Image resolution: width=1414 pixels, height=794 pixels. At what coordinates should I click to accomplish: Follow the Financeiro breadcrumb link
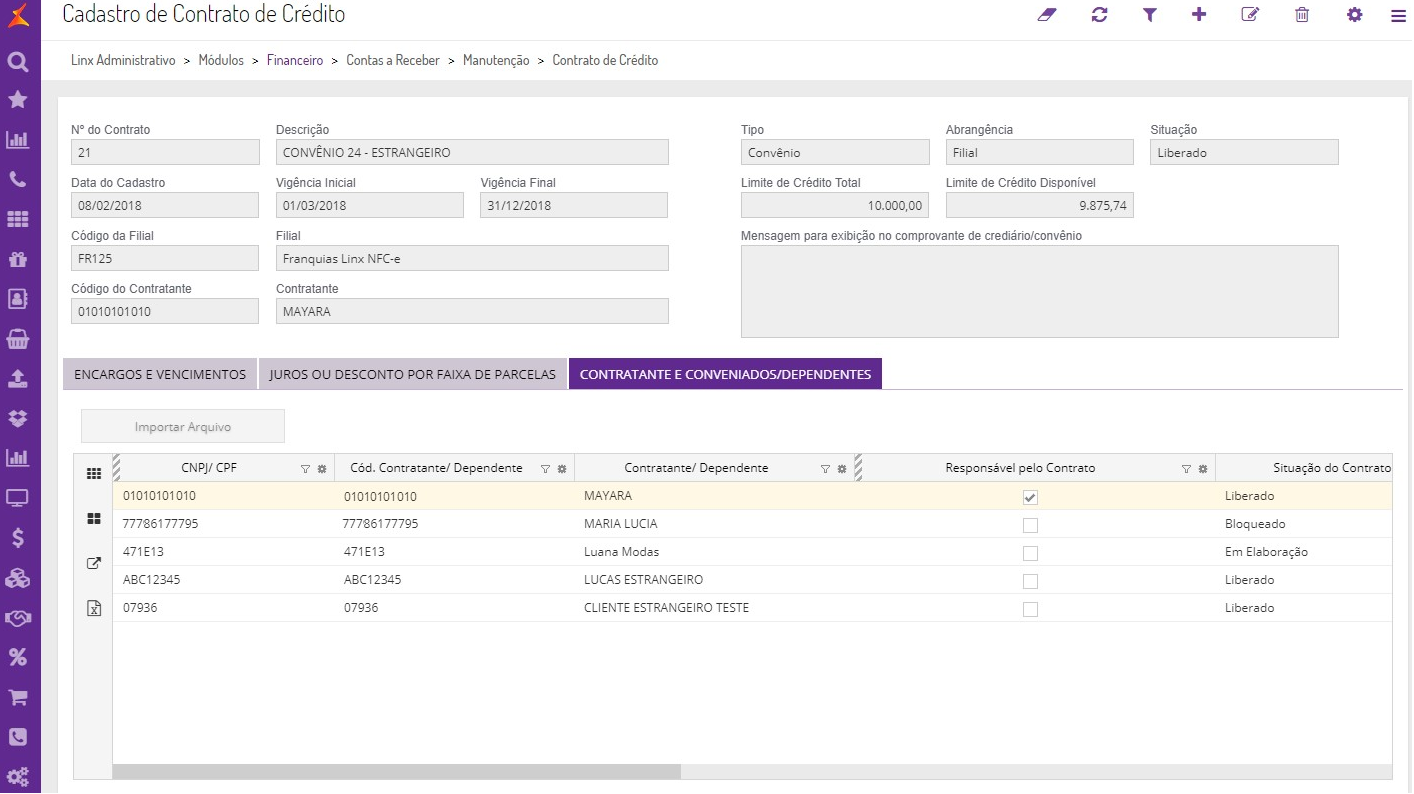294,61
